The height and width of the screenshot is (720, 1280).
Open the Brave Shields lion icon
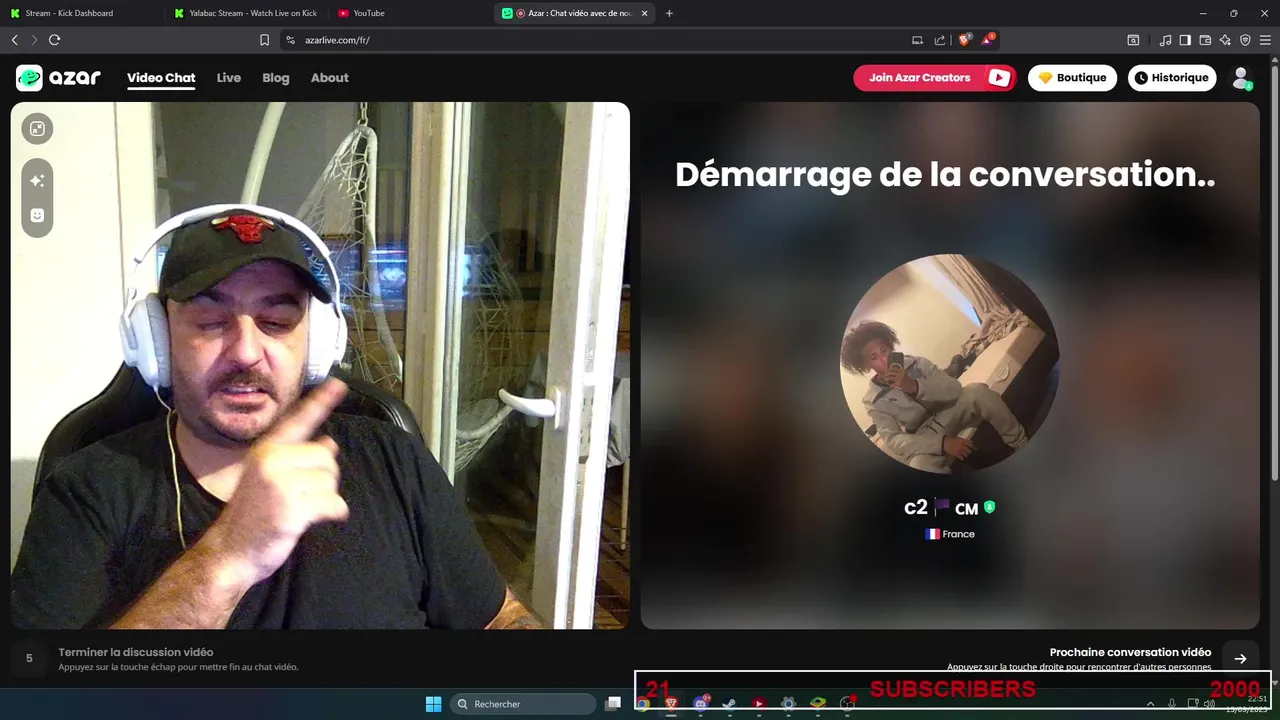coord(964,40)
